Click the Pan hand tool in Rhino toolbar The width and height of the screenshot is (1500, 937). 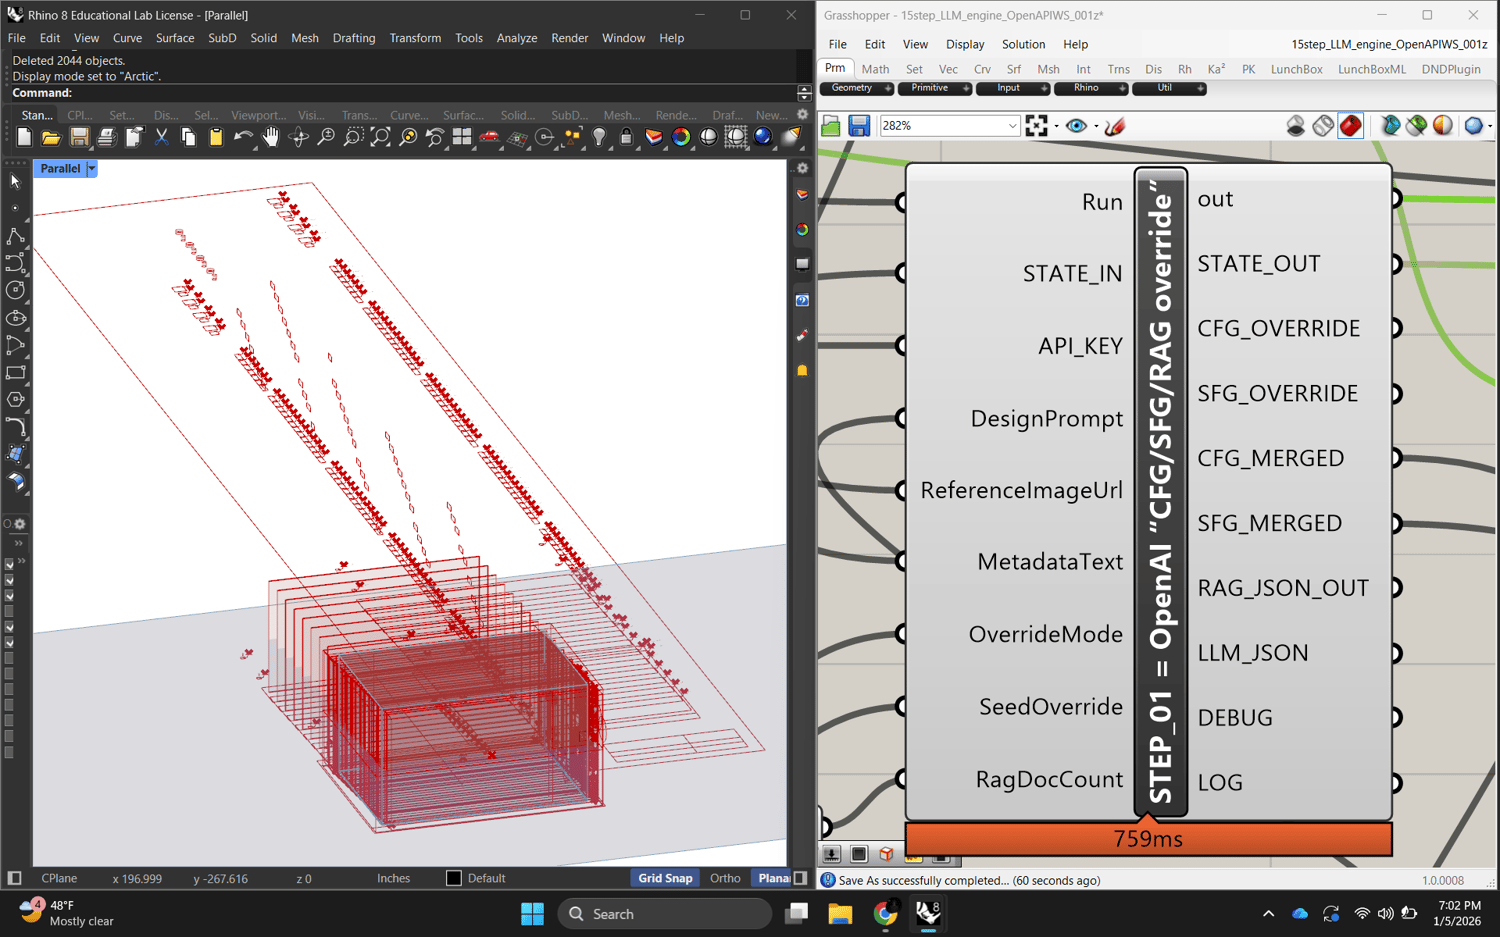point(270,137)
